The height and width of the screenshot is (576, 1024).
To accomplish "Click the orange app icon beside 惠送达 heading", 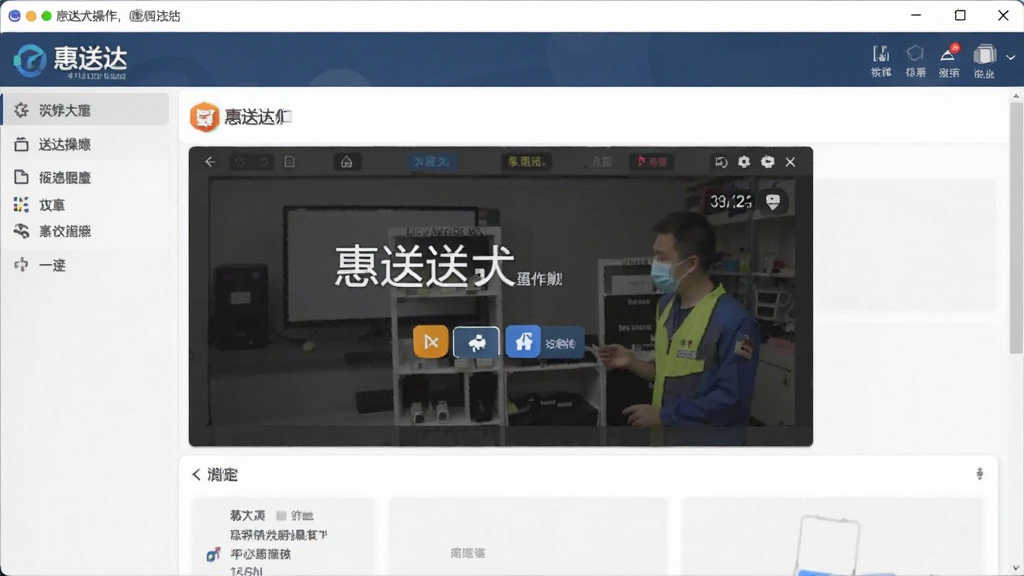I will coord(204,117).
